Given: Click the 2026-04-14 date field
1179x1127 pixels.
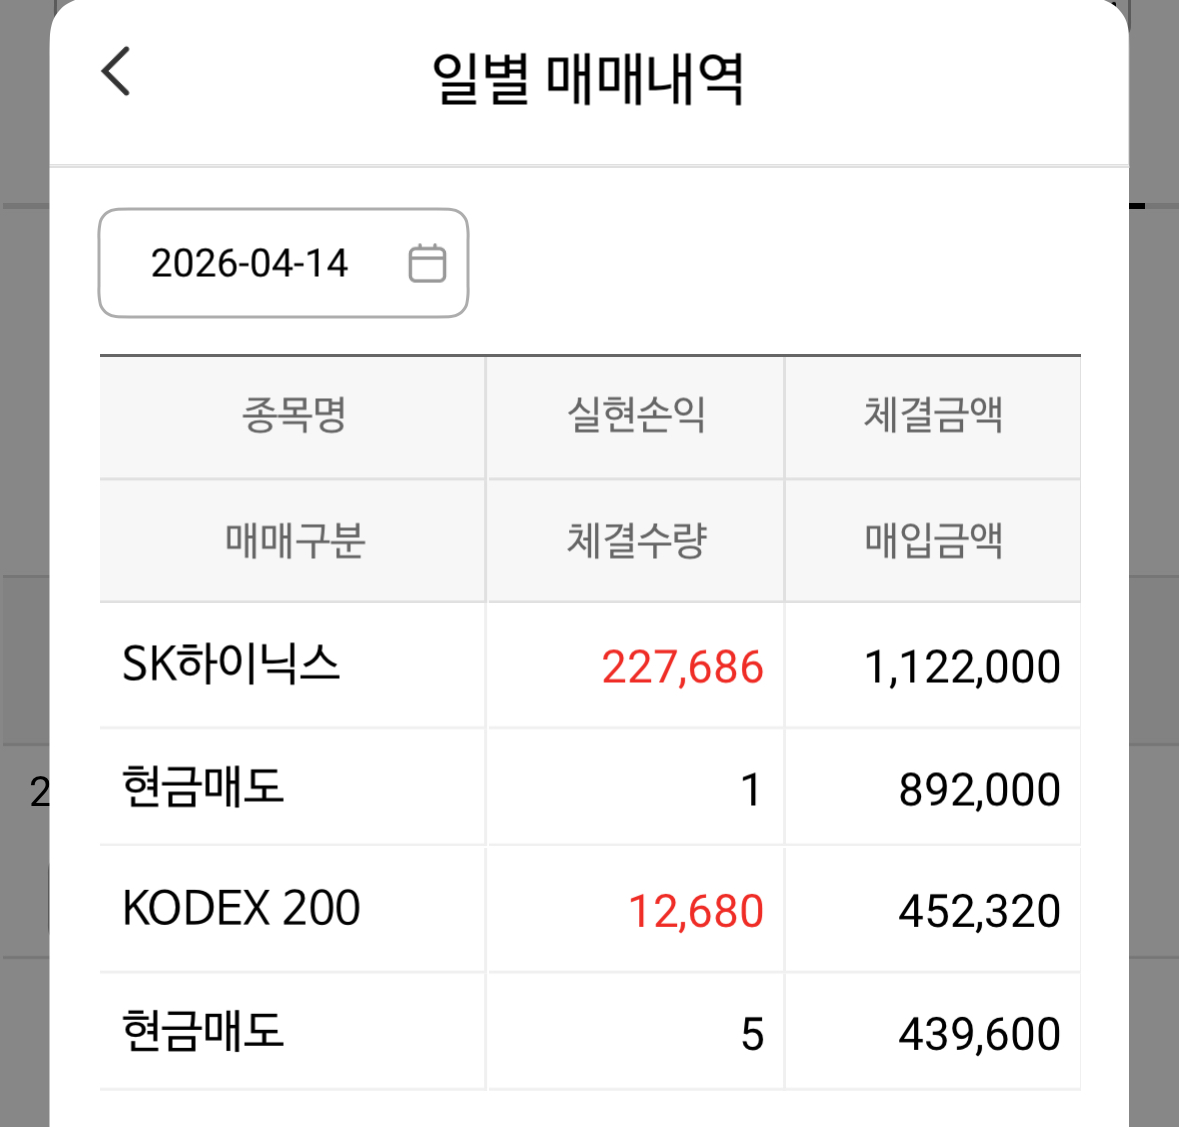Looking at the screenshot, I should 250,264.
